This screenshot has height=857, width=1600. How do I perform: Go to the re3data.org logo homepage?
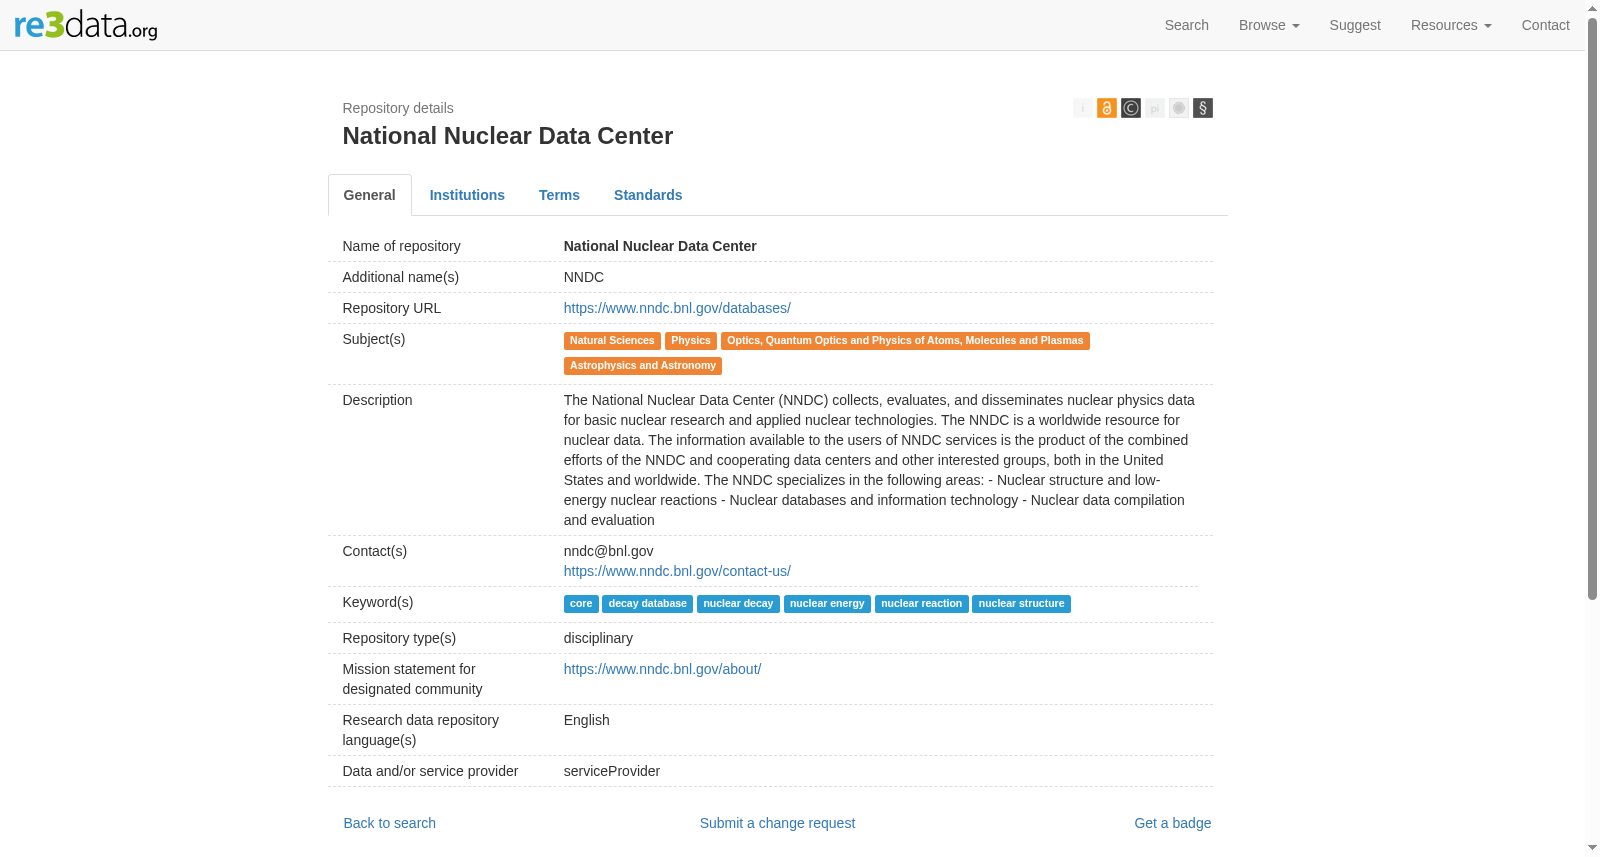pos(86,25)
